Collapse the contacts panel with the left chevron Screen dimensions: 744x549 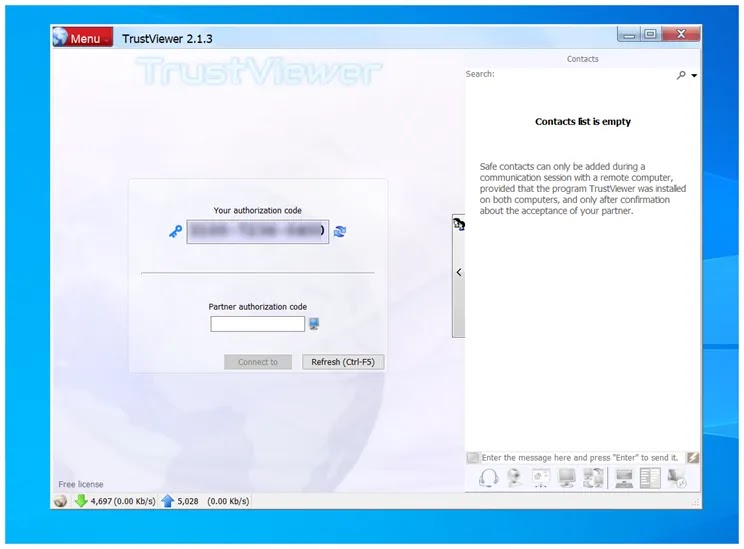click(x=459, y=272)
